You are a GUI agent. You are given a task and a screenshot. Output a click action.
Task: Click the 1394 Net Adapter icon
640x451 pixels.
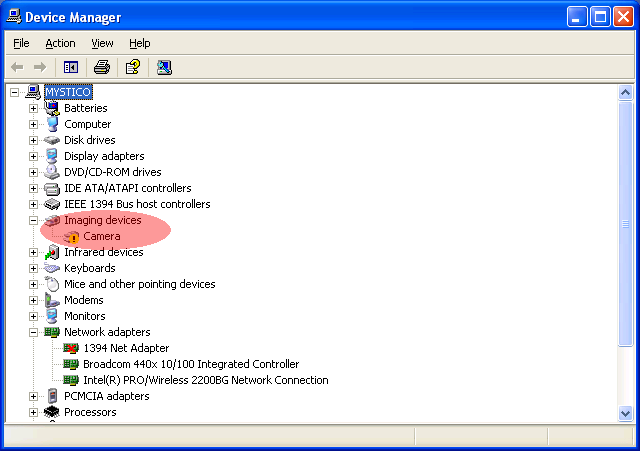click(x=71, y=348)
